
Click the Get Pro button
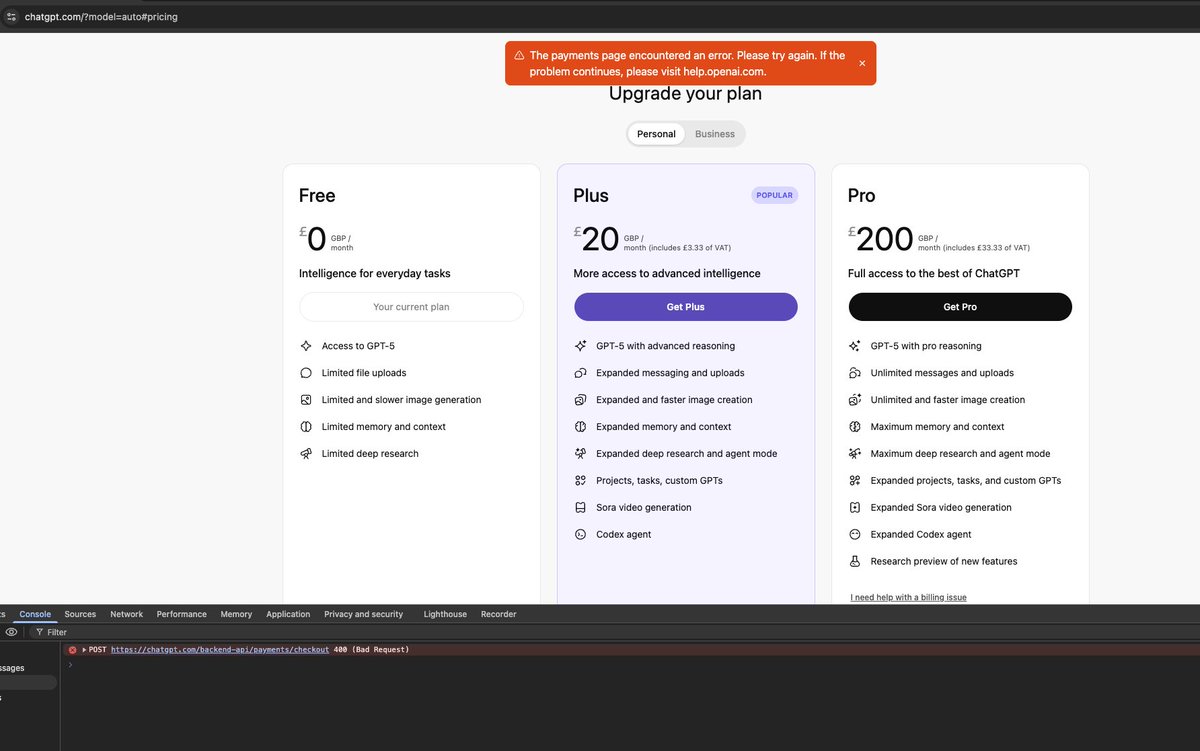click(960, 307)
